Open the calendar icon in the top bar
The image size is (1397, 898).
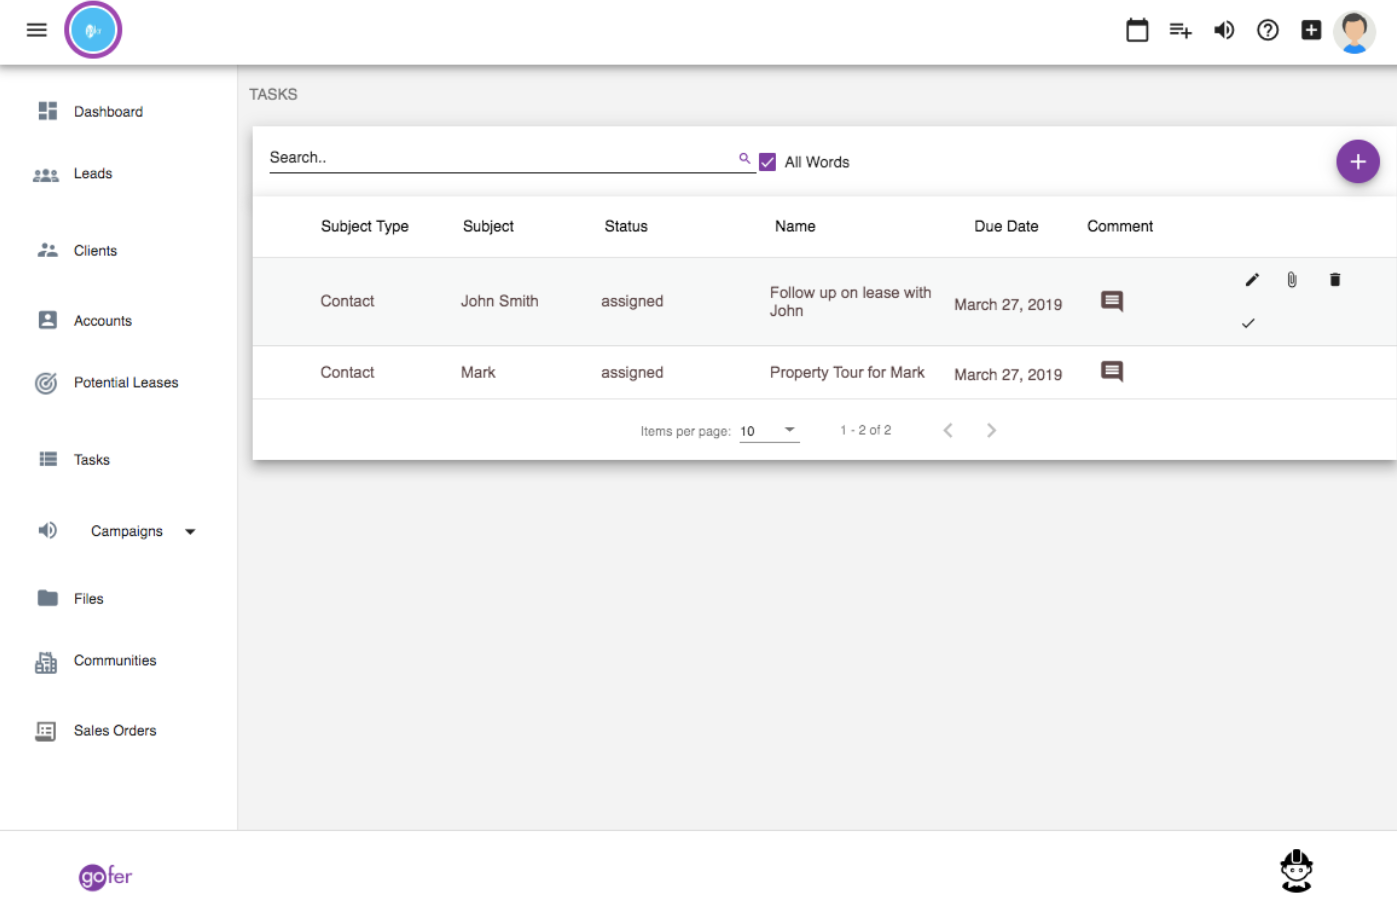point(1137,30)
